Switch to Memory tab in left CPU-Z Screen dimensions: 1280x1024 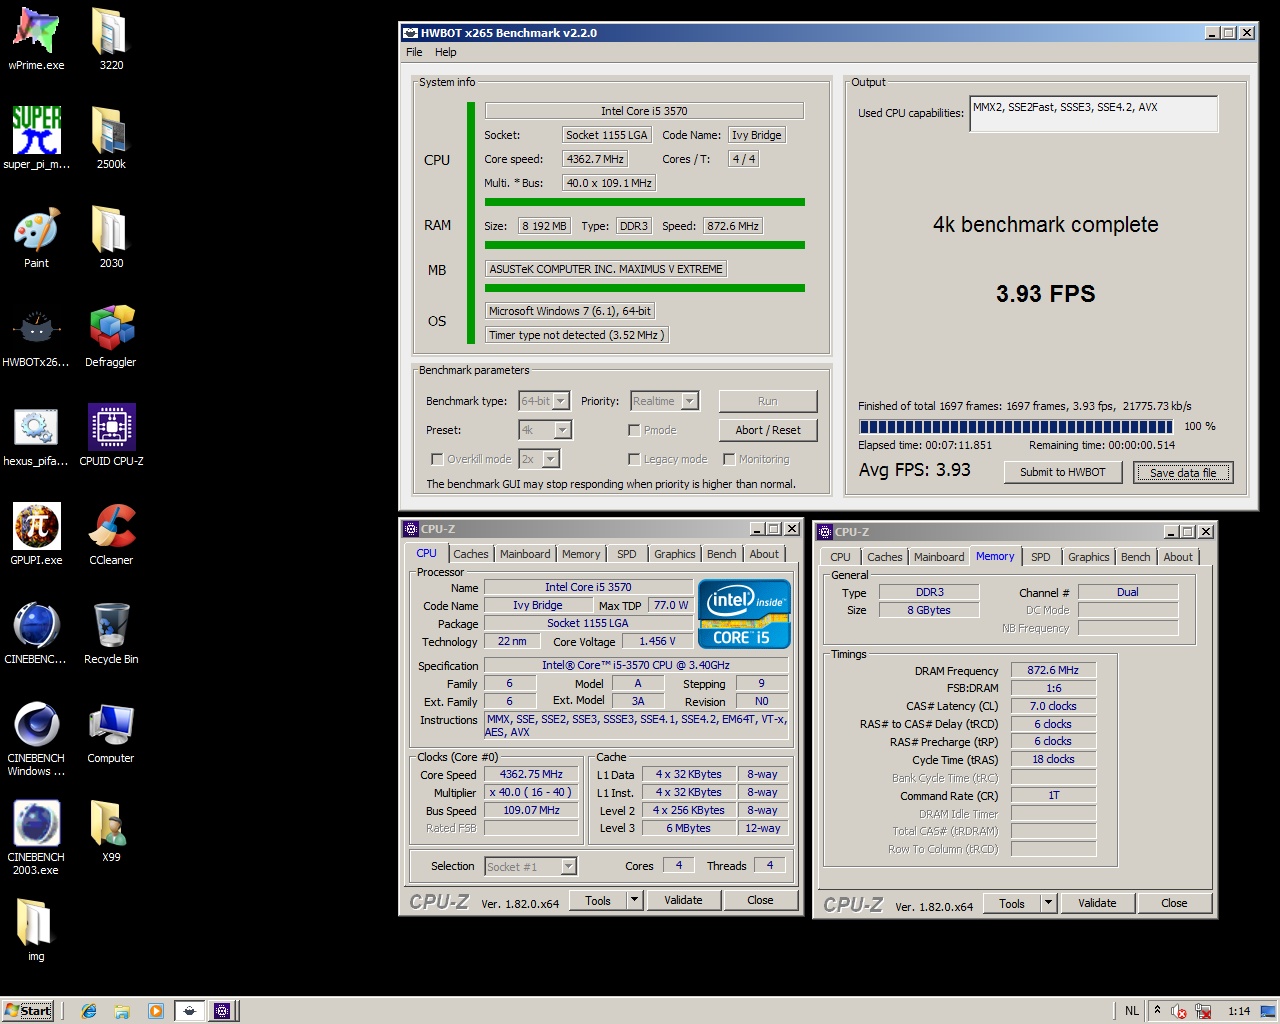[581, 554]
